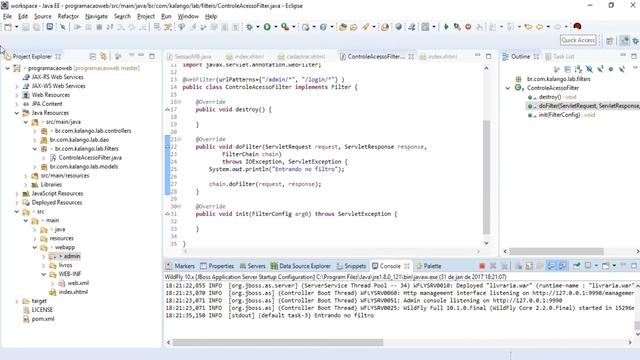Click the Clear Console icon
Image resolution: width=640 pixels, height=360 pixels.
pos(518,266)
